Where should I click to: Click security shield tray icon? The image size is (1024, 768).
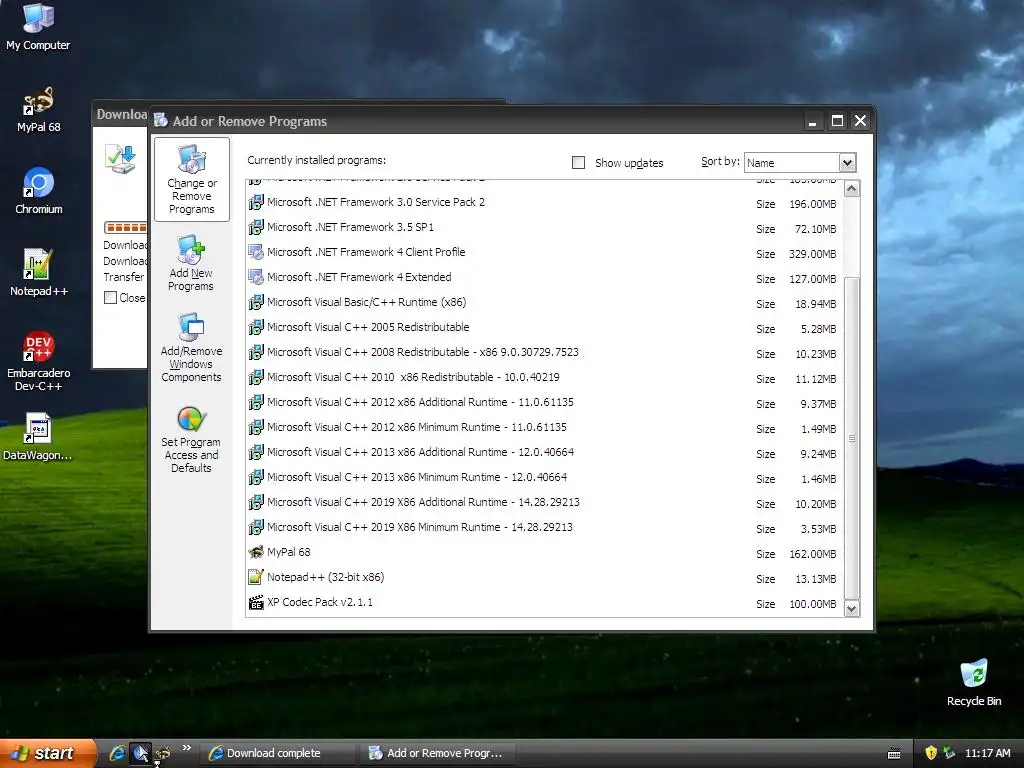click(x=931, y=753)
